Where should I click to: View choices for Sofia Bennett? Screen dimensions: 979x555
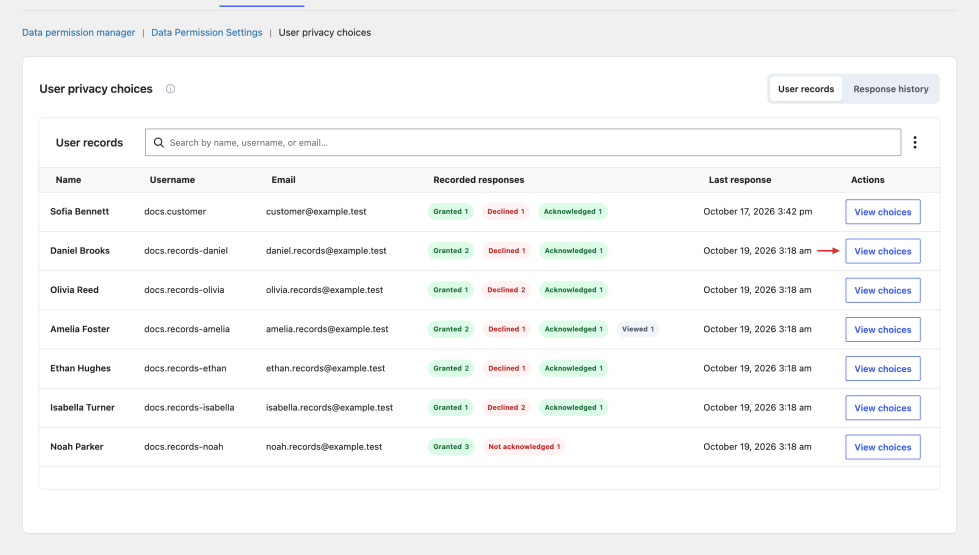coord(882,212)
